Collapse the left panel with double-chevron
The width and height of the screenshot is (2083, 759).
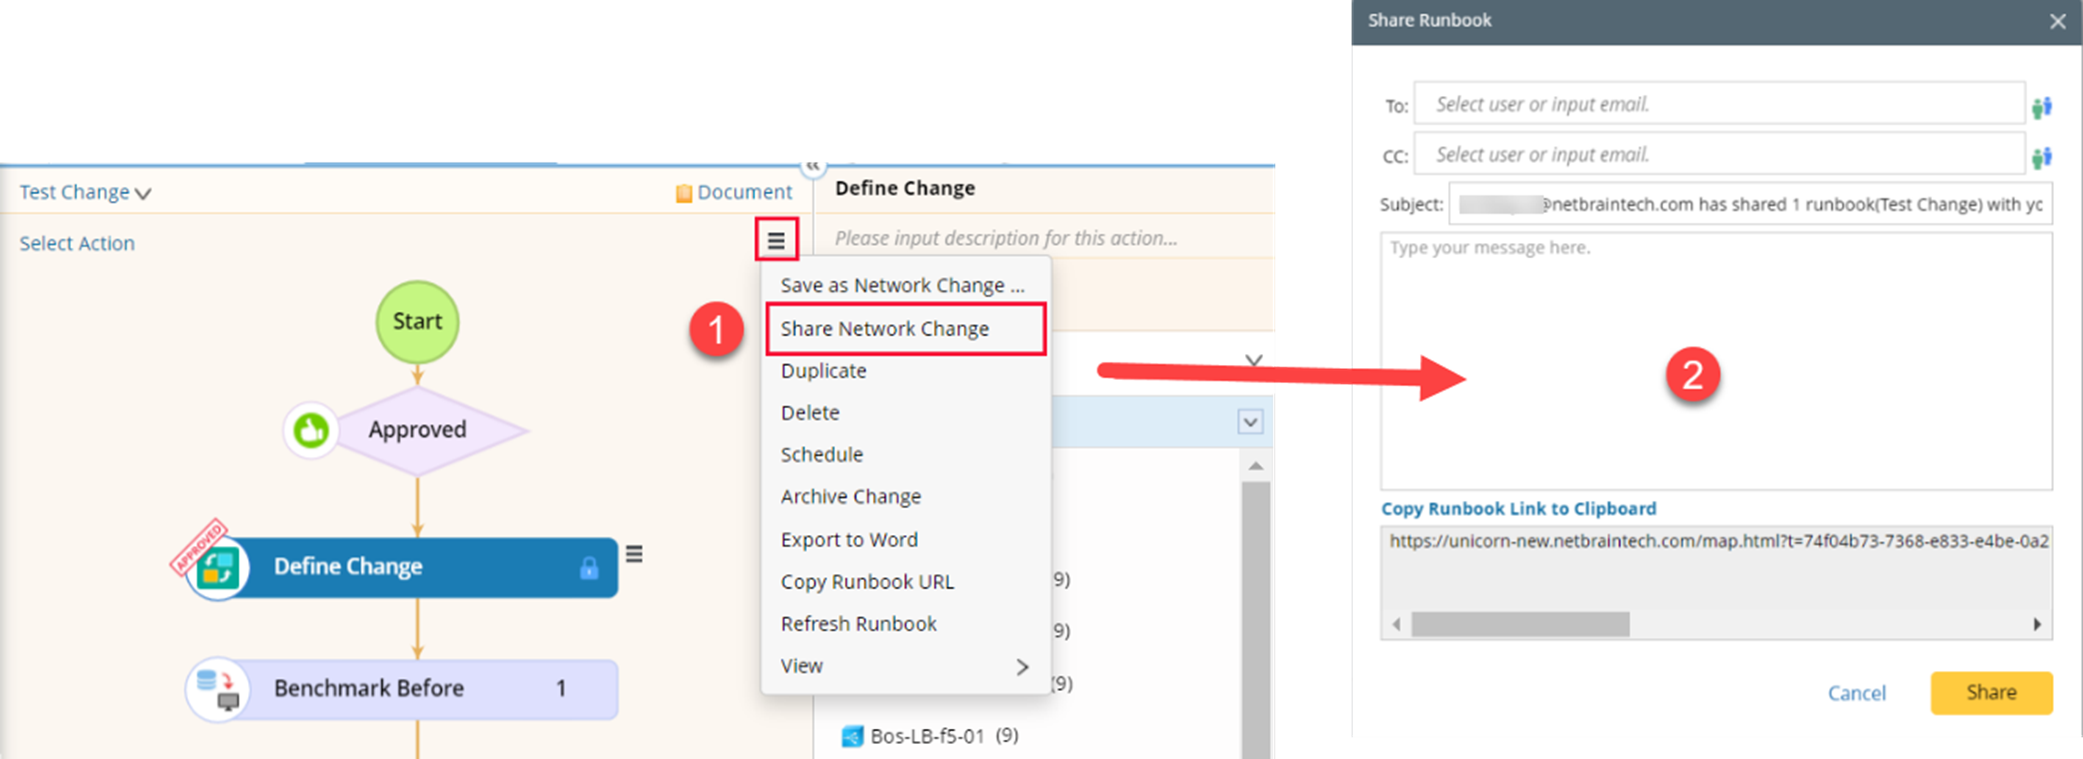(x=813, y=165)
